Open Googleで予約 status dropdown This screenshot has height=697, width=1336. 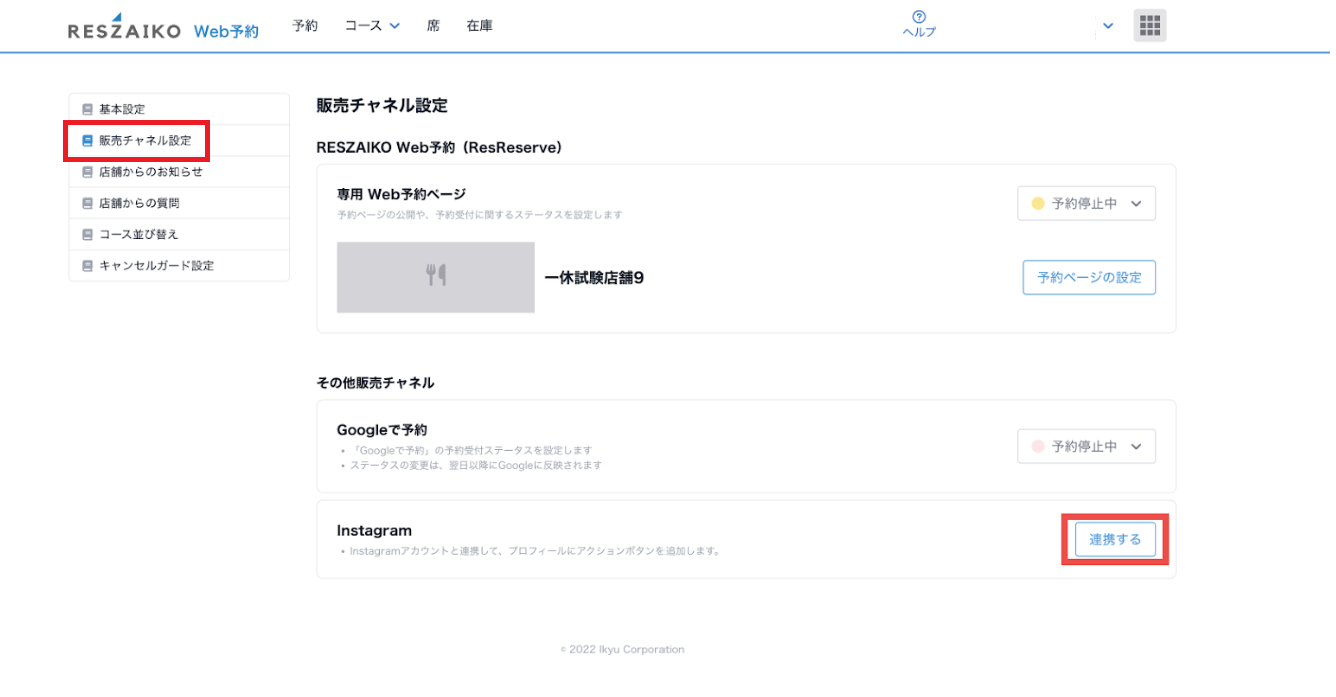pyautogui.click(x=1086, y=446)
